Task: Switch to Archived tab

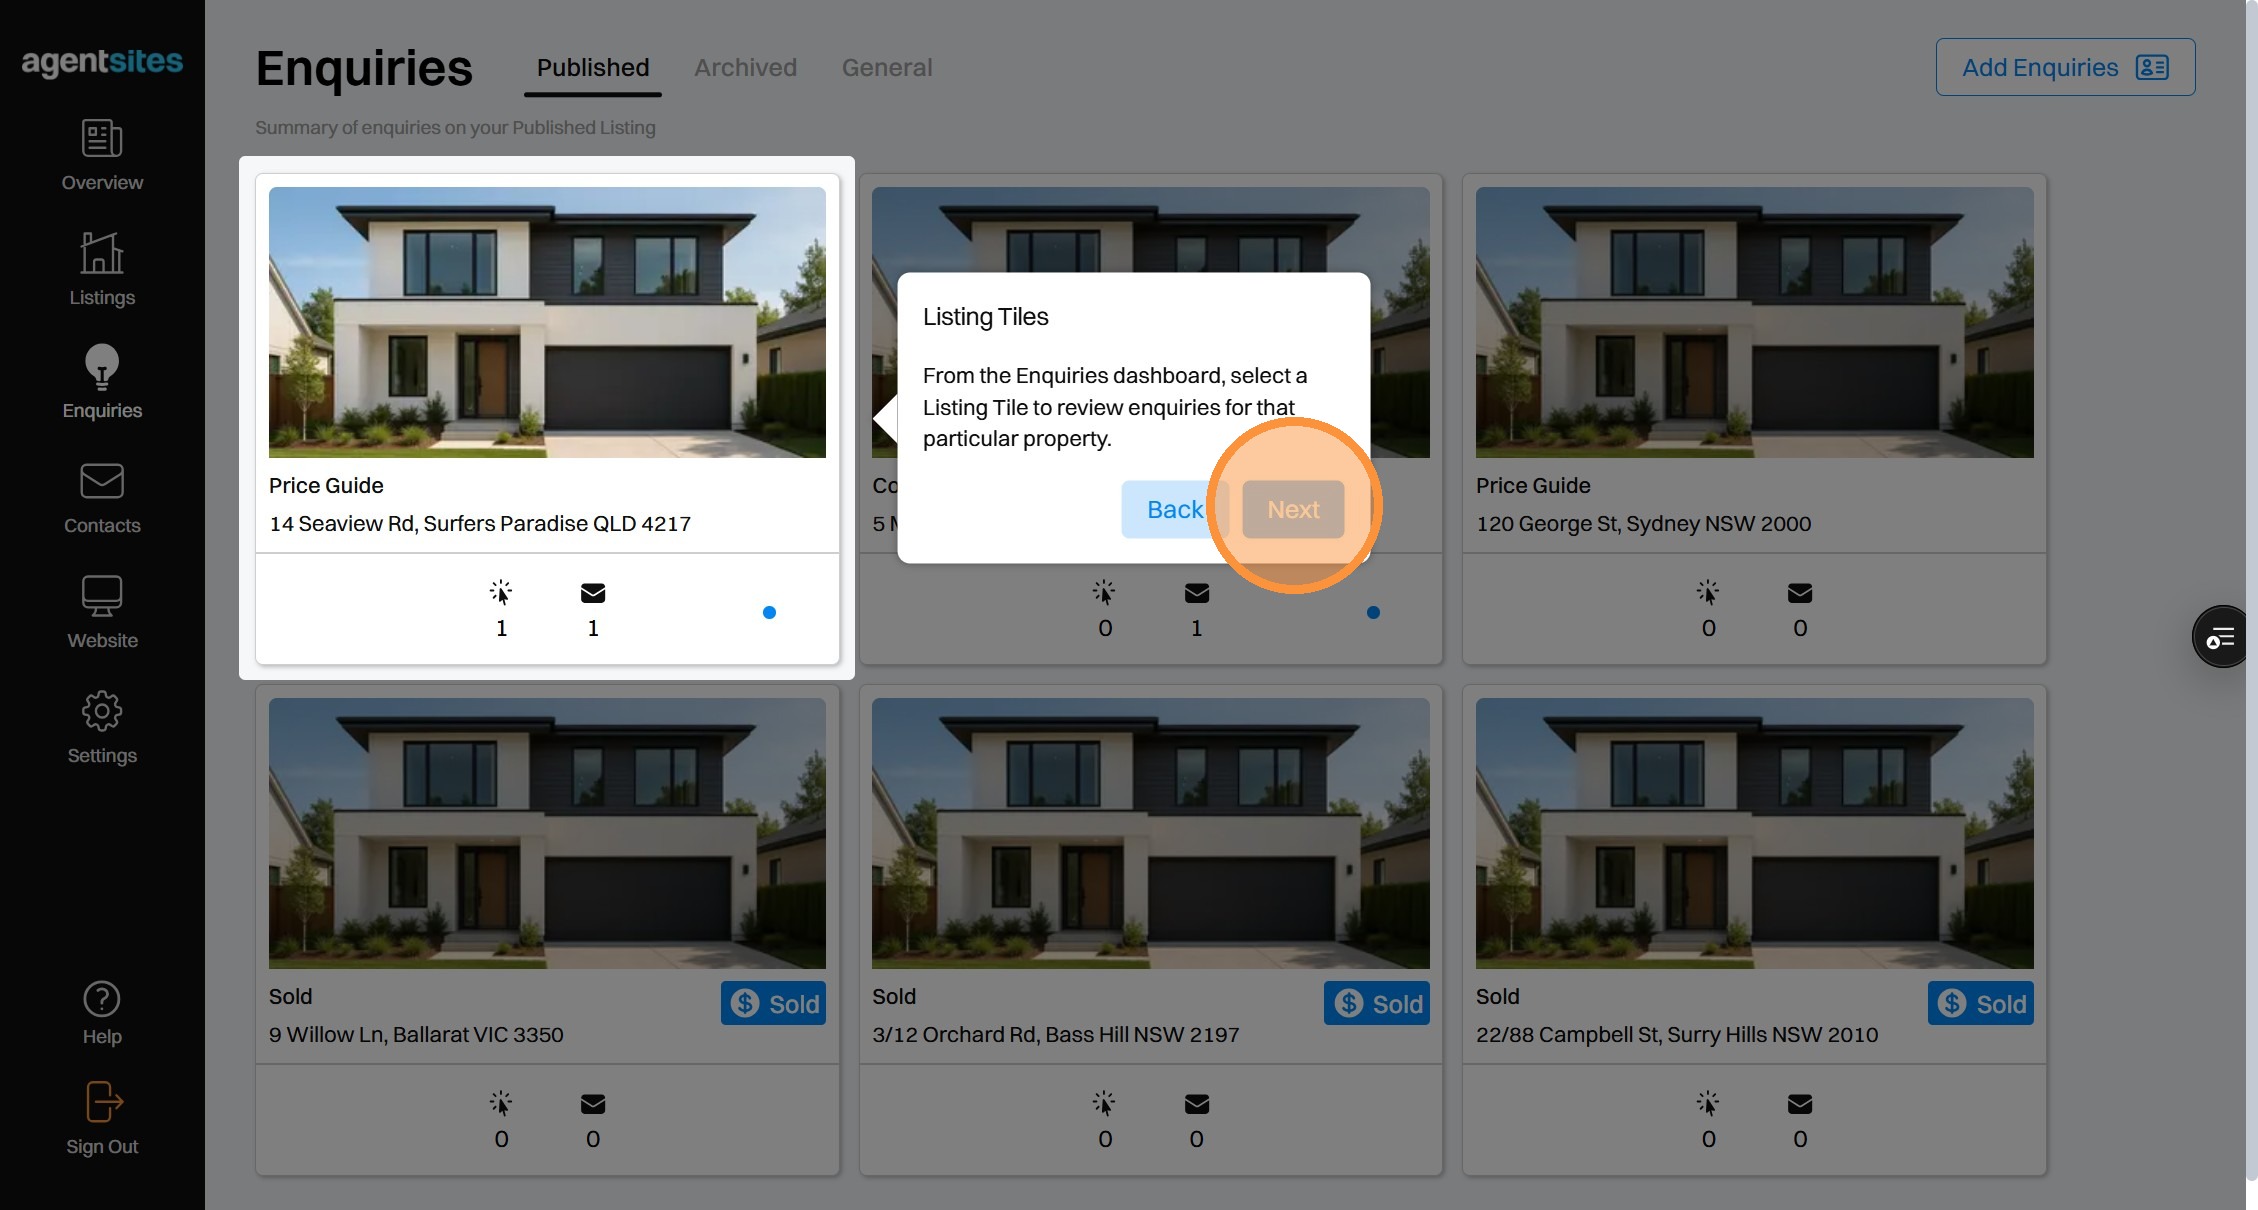Action: (745, 68)
